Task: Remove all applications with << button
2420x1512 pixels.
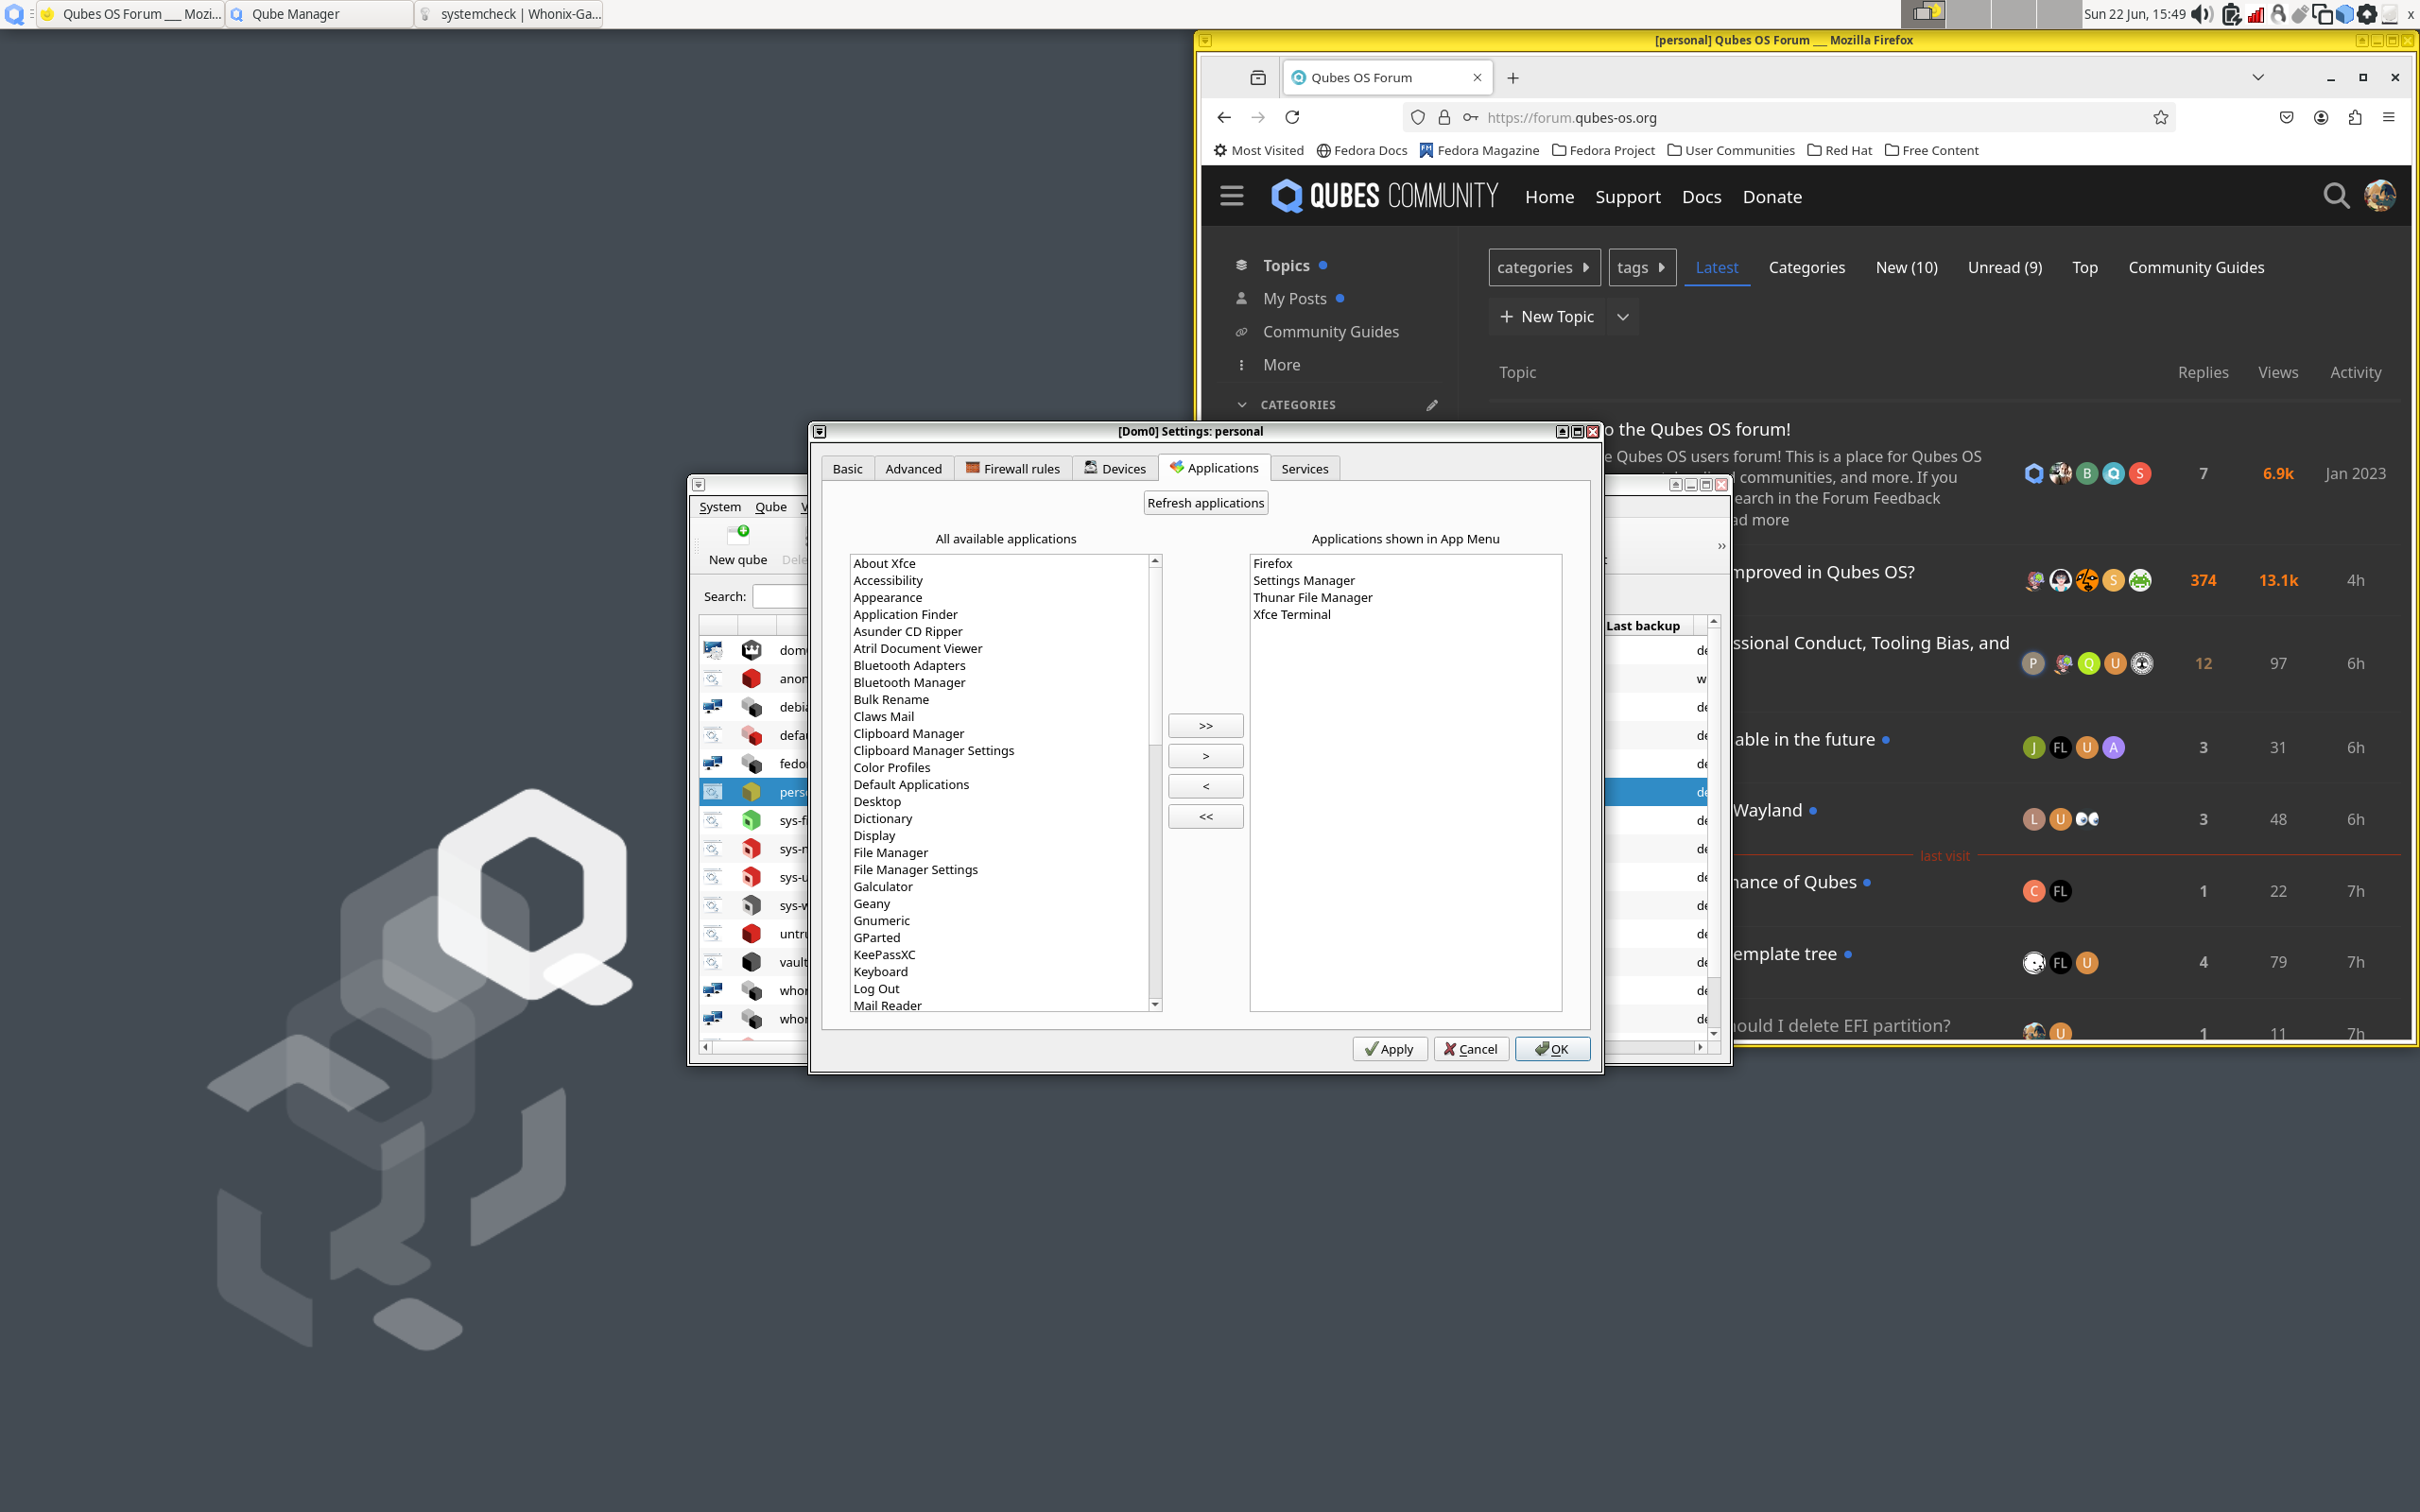Action: click(x=1205, y=816)
